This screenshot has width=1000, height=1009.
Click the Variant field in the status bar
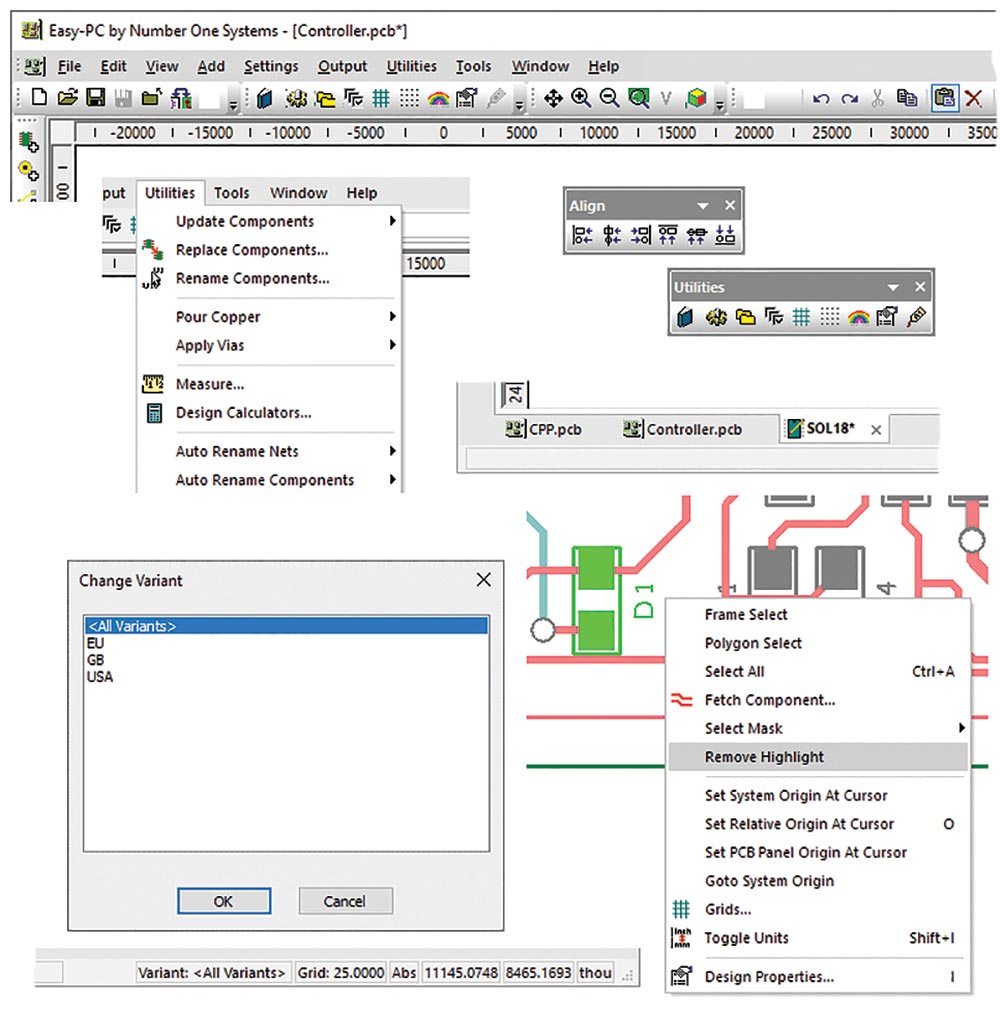pyautogui.click(x=212, y=972)
